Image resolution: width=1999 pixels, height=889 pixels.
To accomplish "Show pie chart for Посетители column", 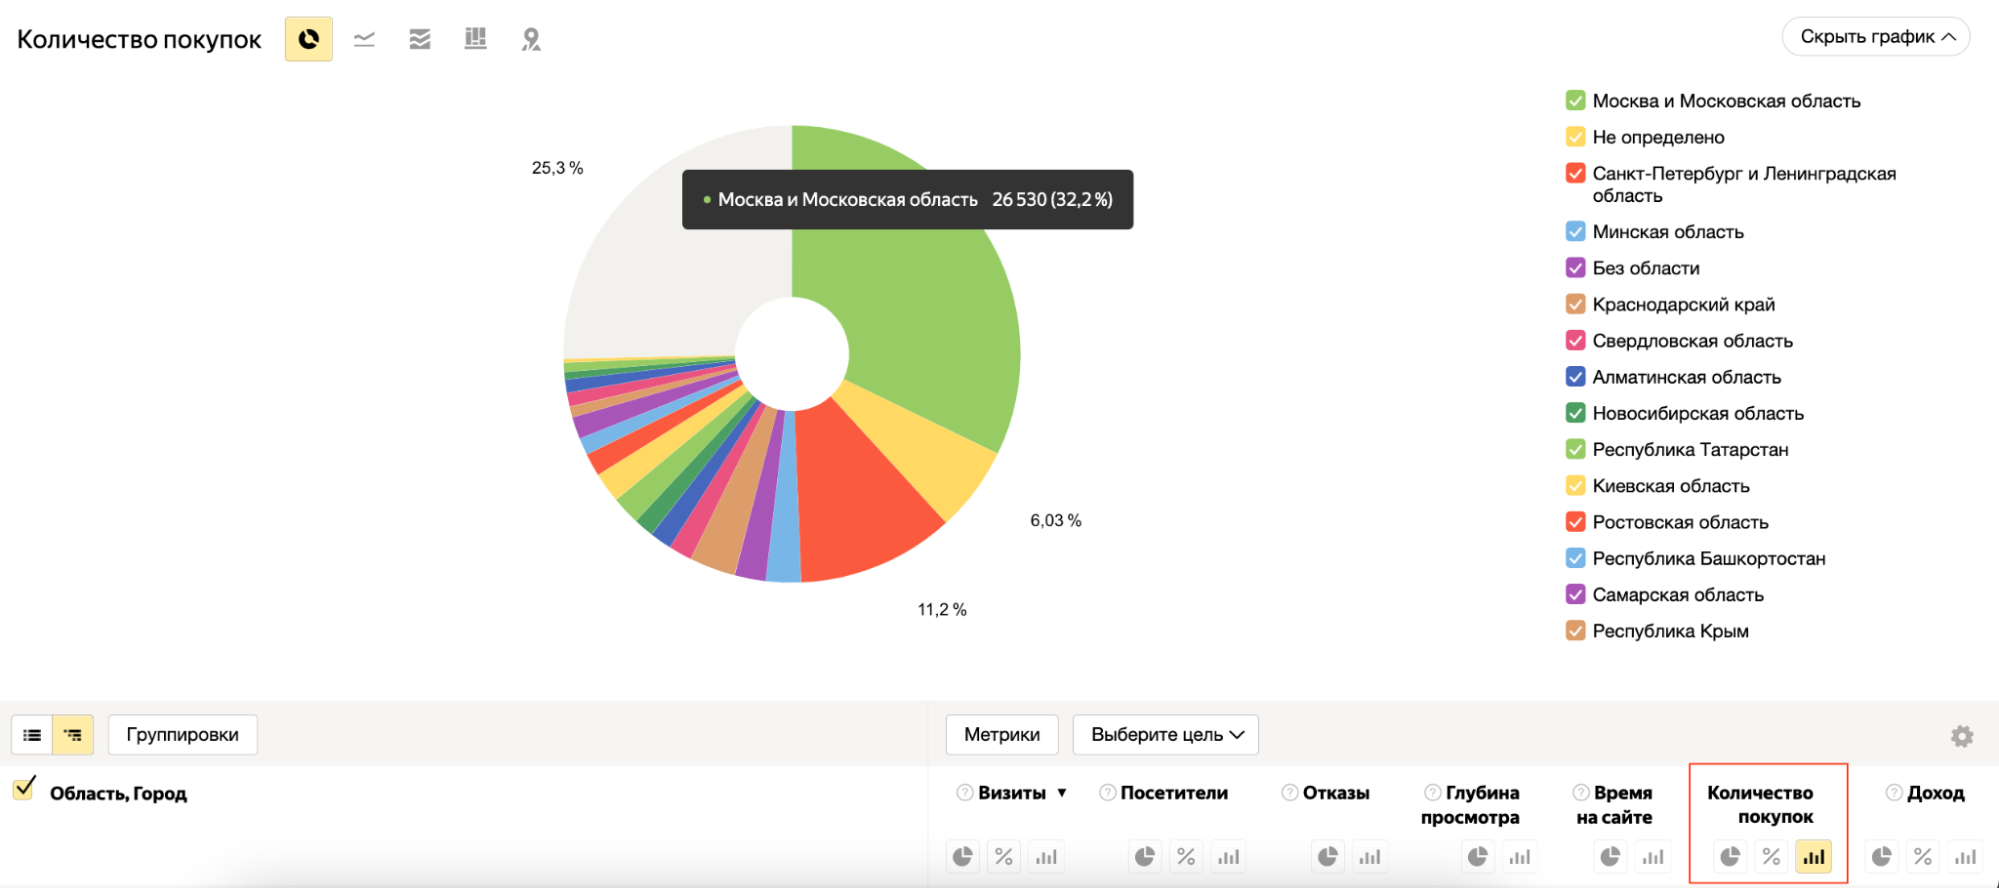I will click(x=1145, y=857).
